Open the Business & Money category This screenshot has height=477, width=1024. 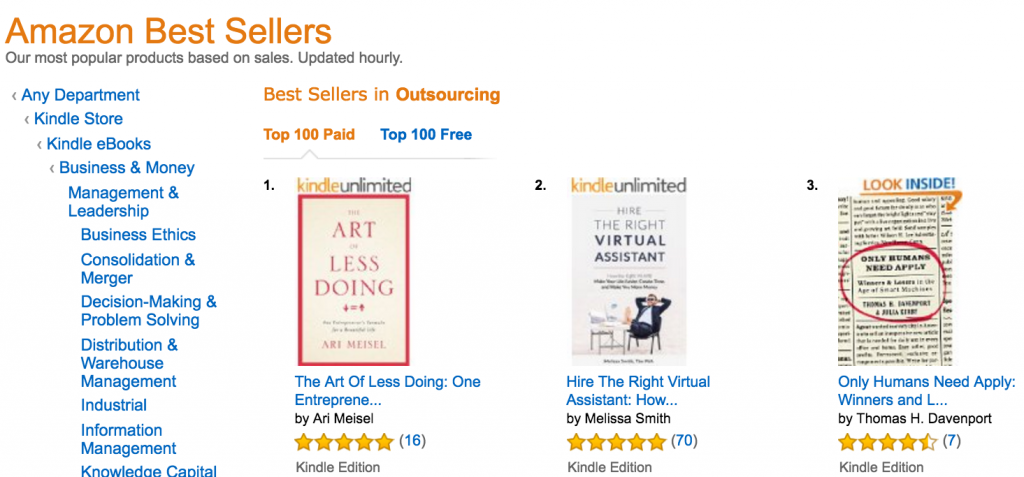126,168
